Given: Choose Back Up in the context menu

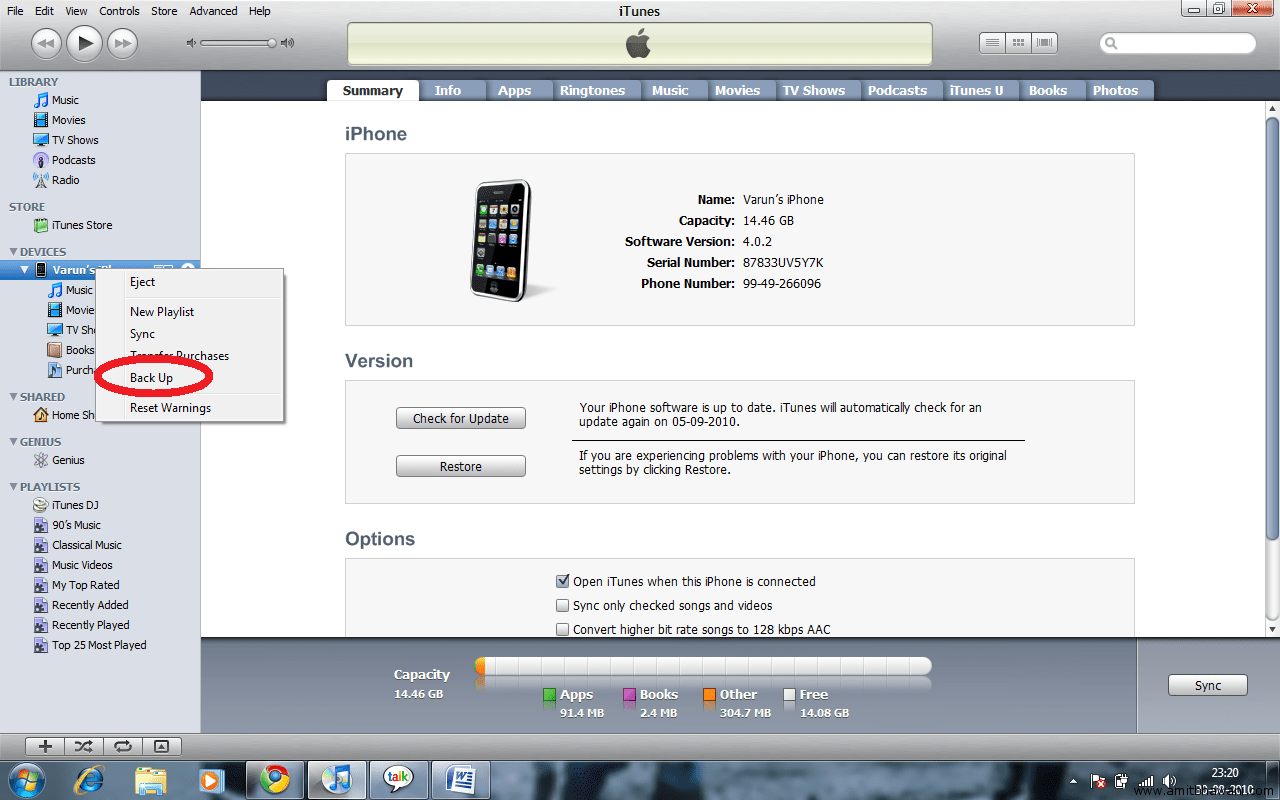Looking at the screenshot, I should (x=189, y=378).
